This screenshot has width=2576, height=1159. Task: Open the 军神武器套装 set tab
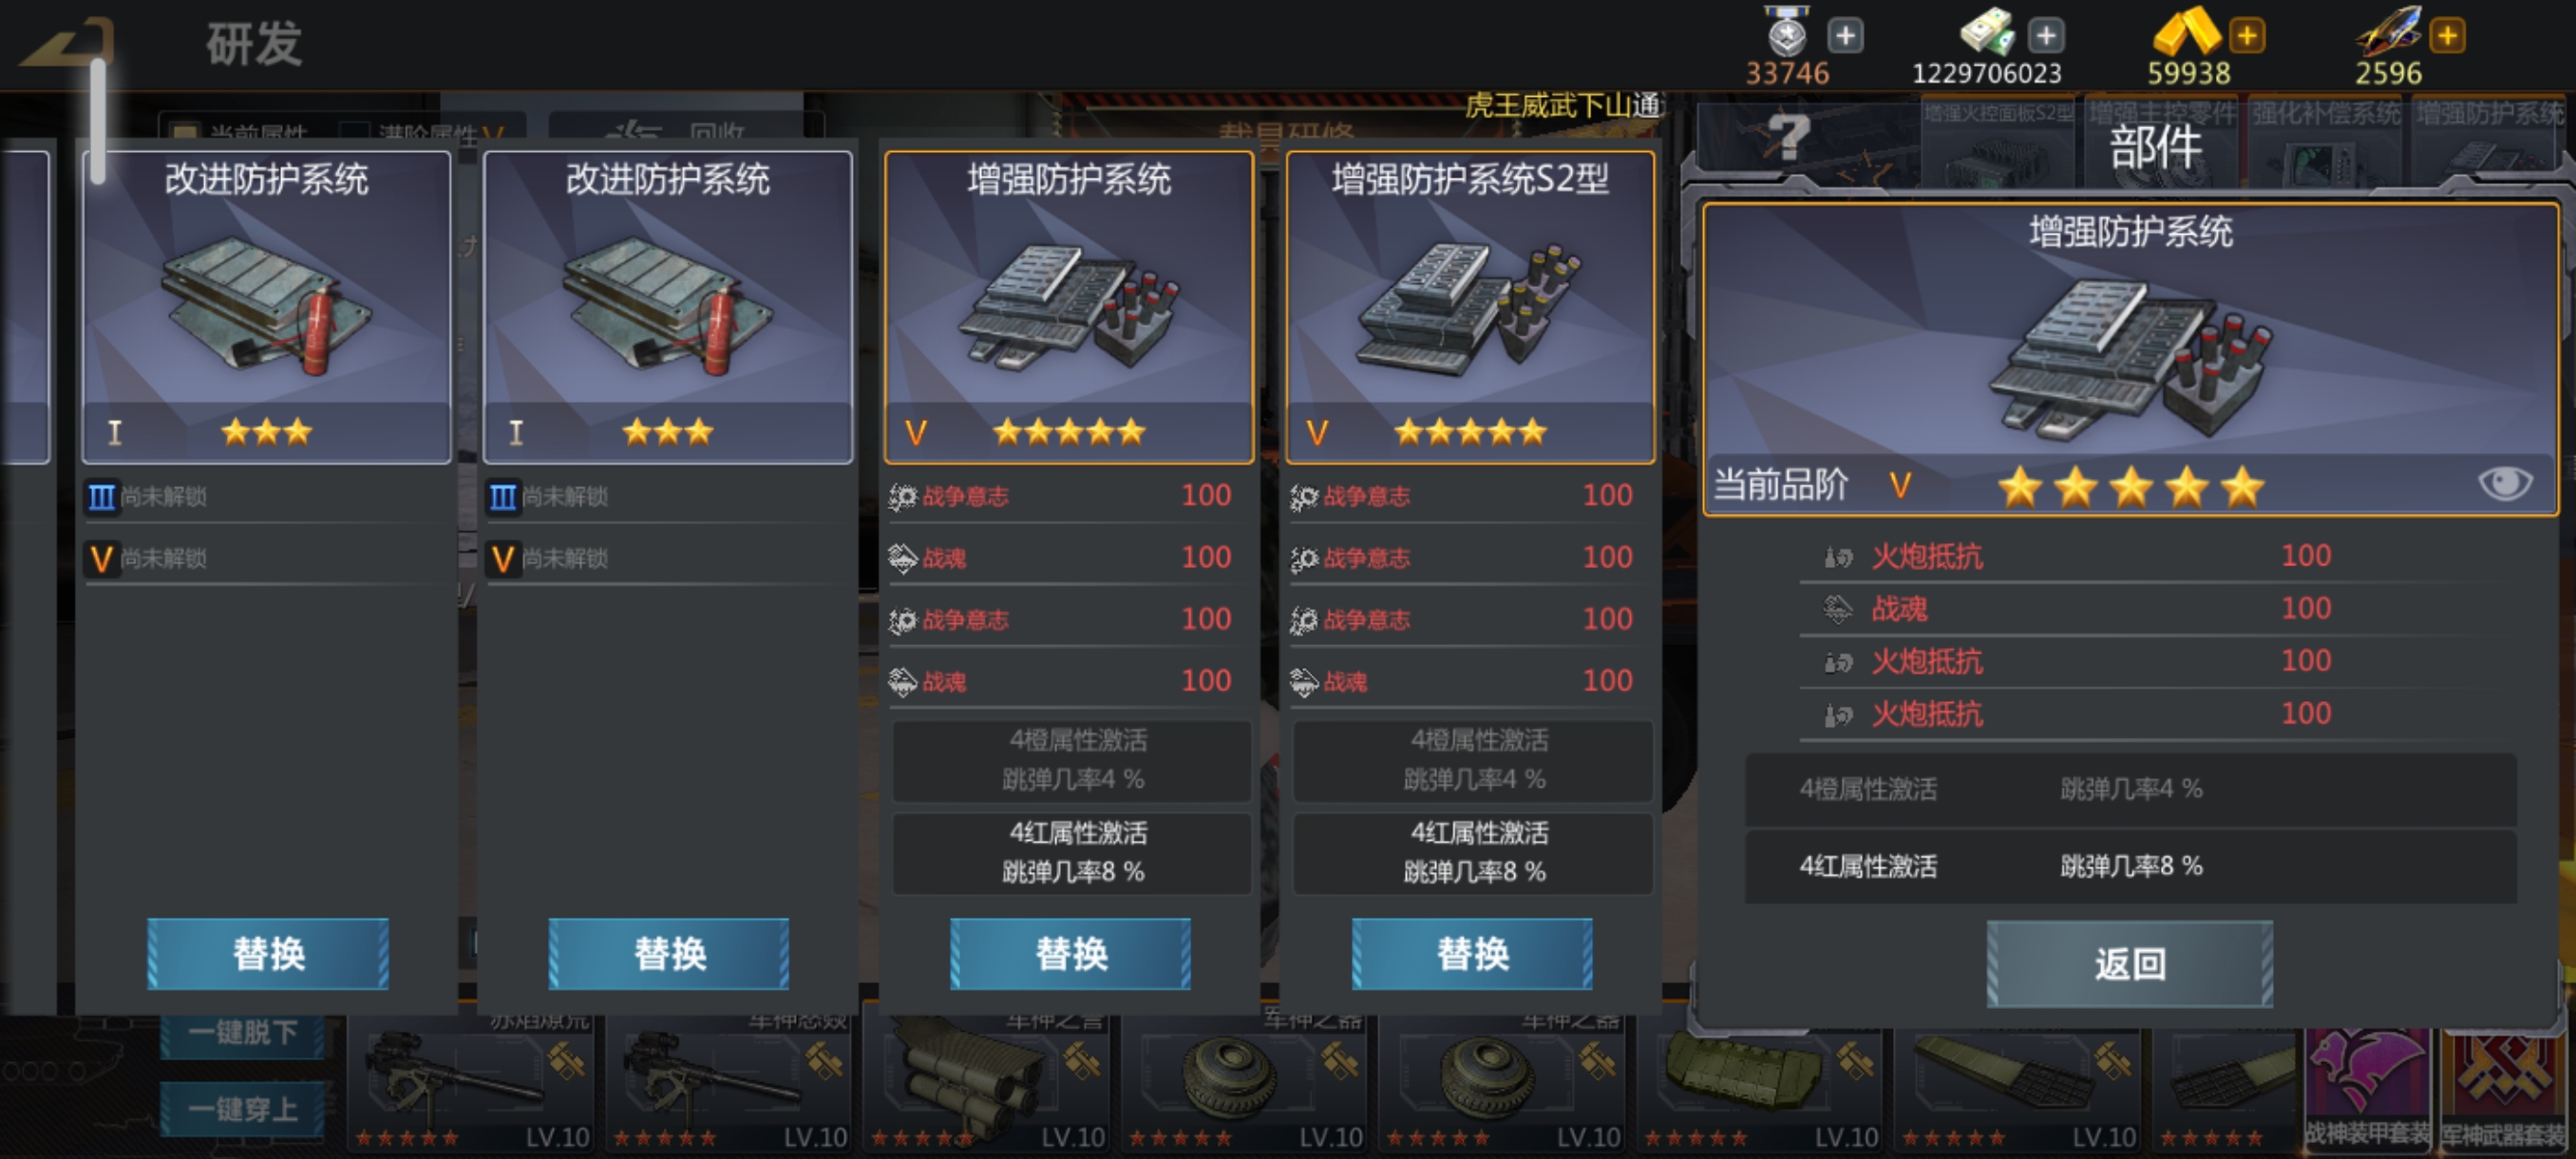pyautogui.click(x=2503, y=1090)
